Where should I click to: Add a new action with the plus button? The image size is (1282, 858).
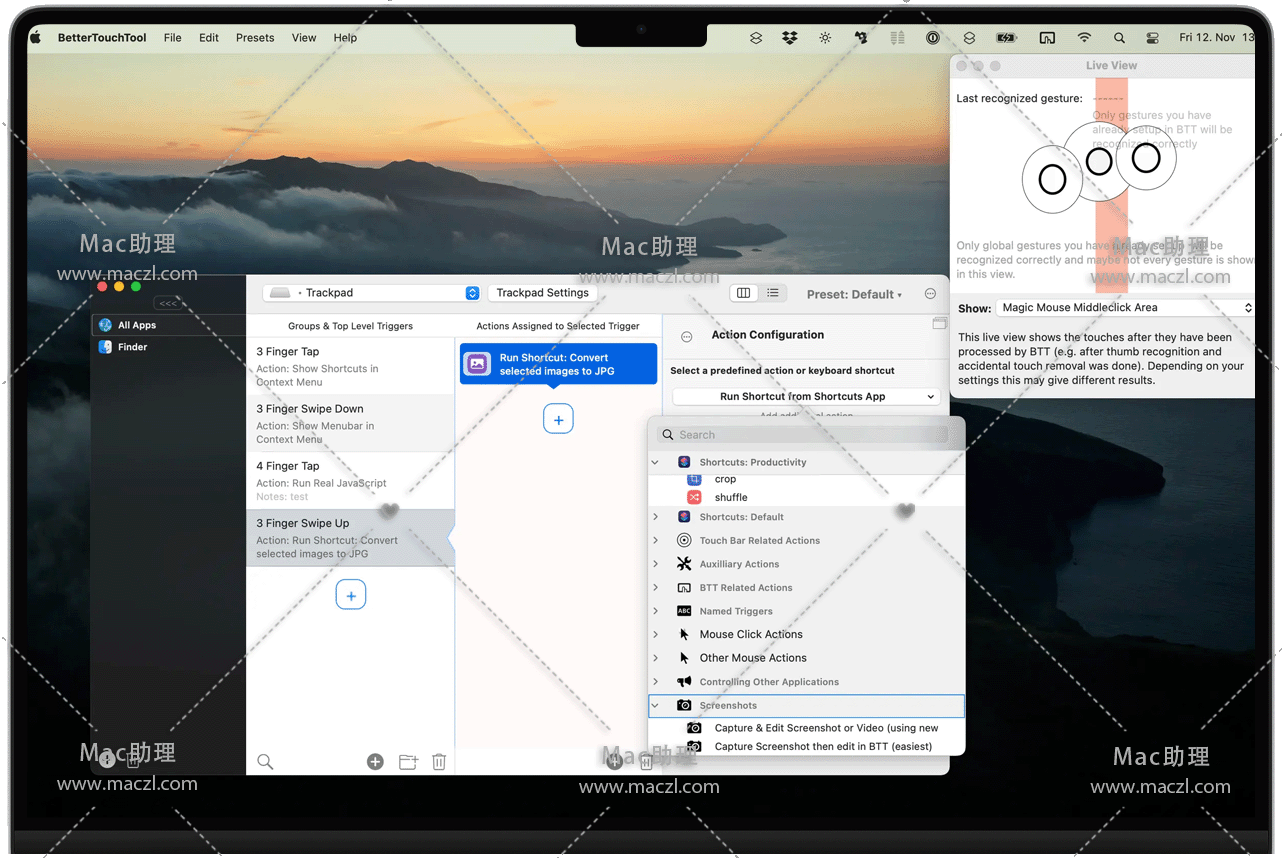pos(558,420)
